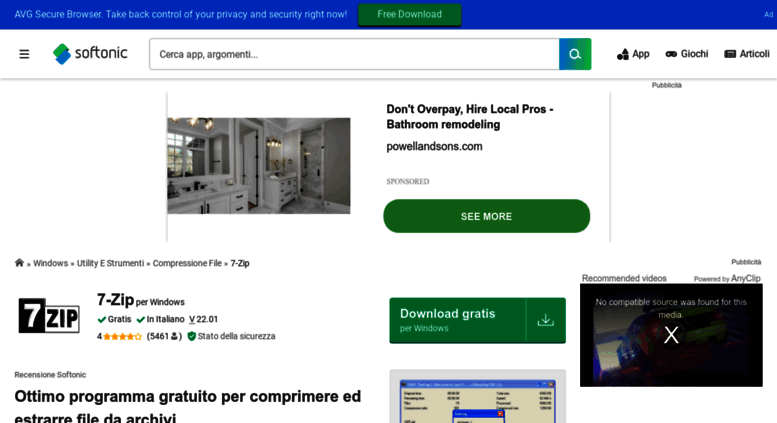The height and width of the screenshot is (423, 777).
Task: Click the Download gratis per Windows button
Action: (x=477, y=320)
